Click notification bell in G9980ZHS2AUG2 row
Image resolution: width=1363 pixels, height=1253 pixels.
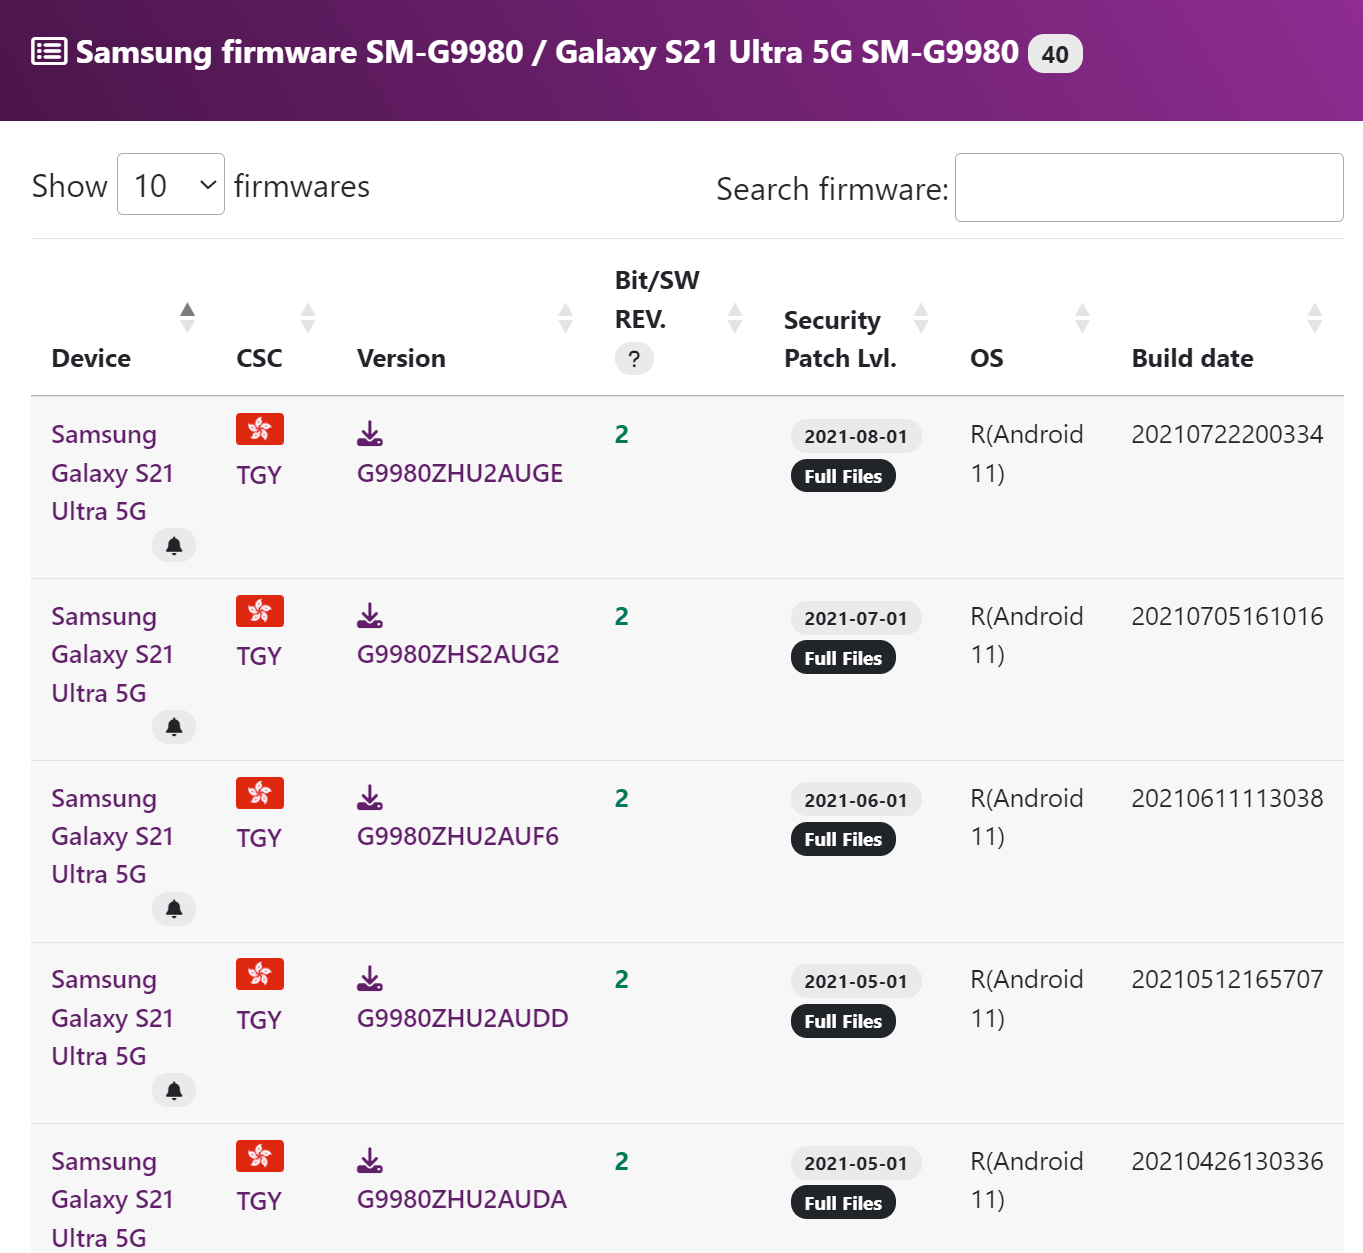point(174,727)
